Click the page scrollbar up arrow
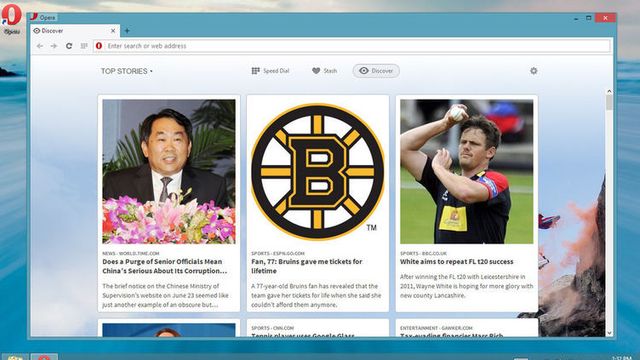Viewport: 640px width, 360px height. tap(609, 91)
